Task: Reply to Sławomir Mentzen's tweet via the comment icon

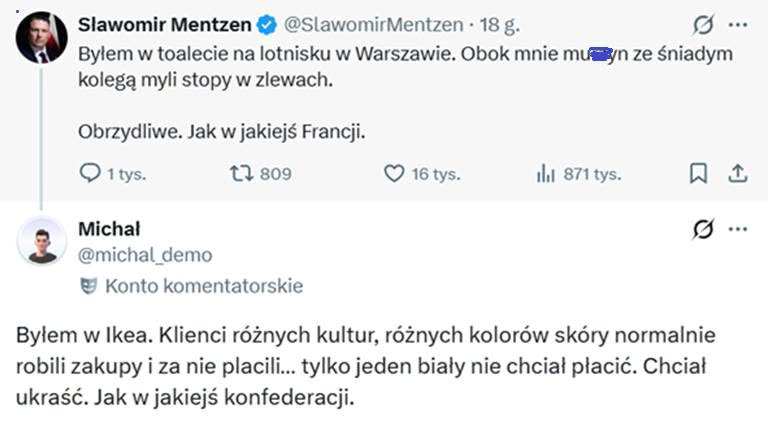Action: click(x=90, y=173)
